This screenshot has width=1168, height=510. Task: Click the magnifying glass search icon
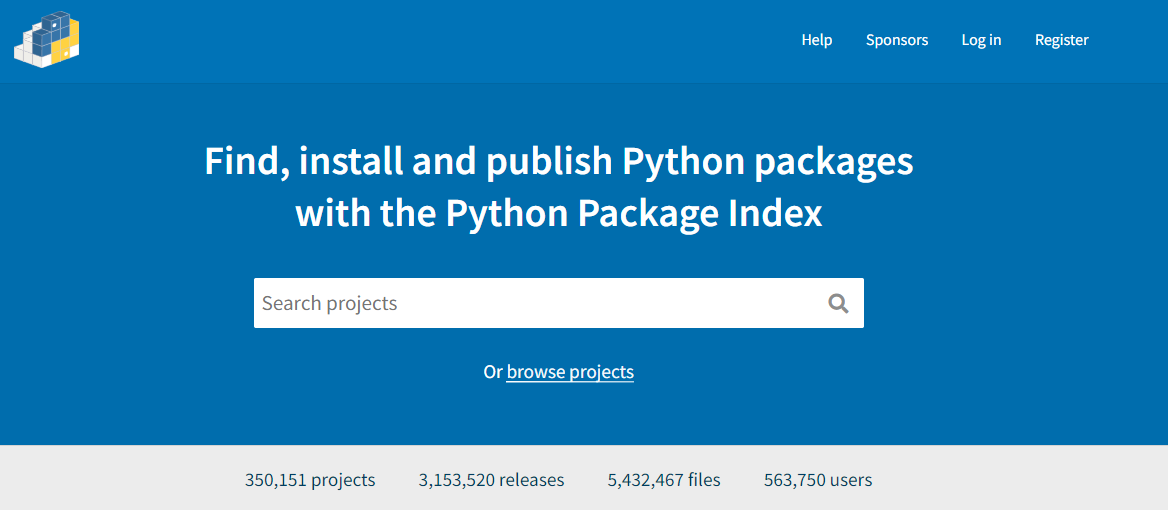pos(838,303)
